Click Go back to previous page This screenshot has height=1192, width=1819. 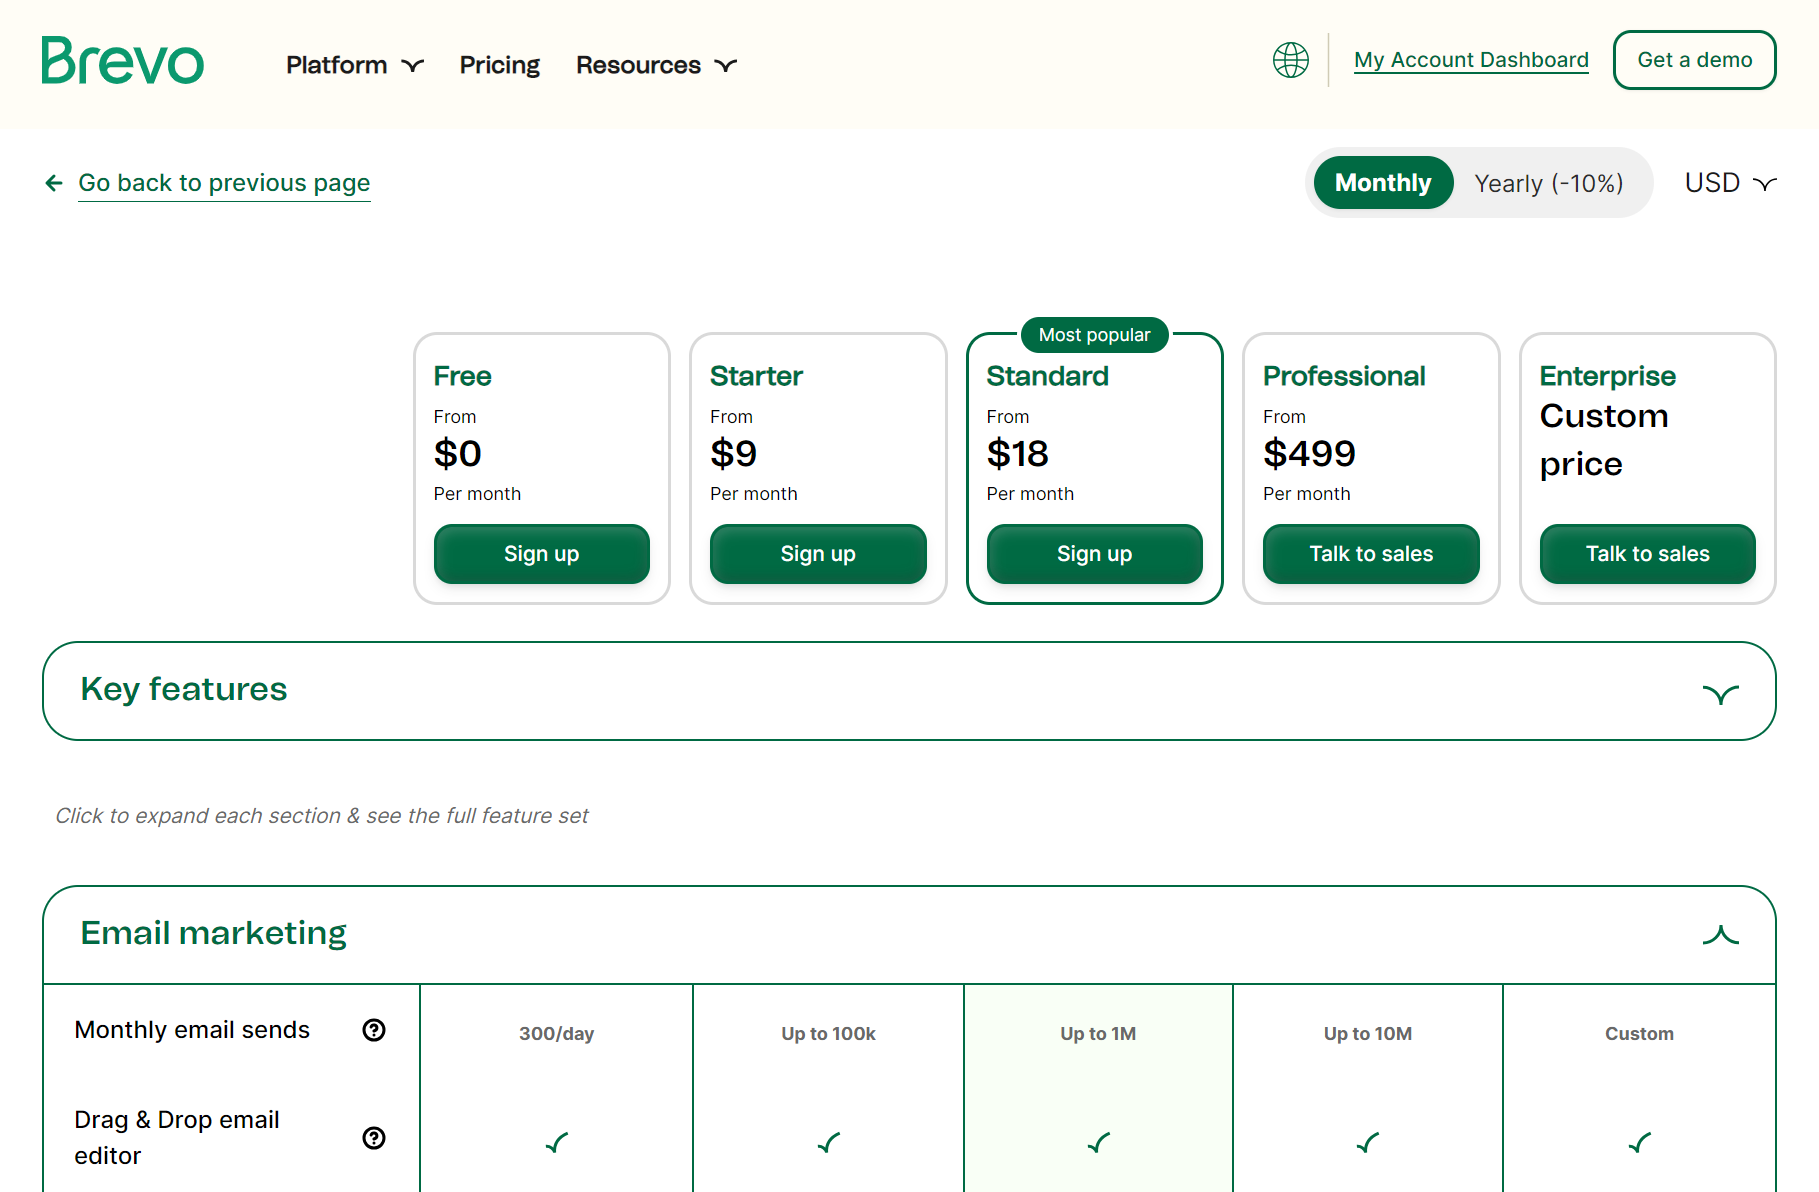pos(224,182)
